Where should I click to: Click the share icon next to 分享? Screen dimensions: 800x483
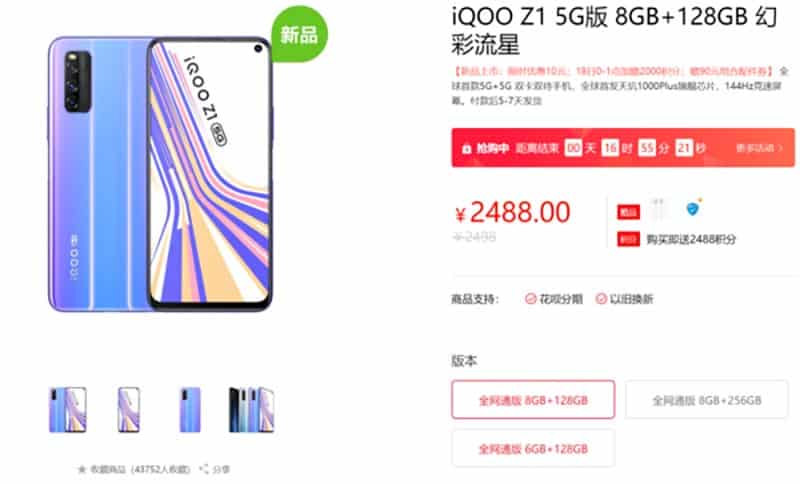pos(204,468)
